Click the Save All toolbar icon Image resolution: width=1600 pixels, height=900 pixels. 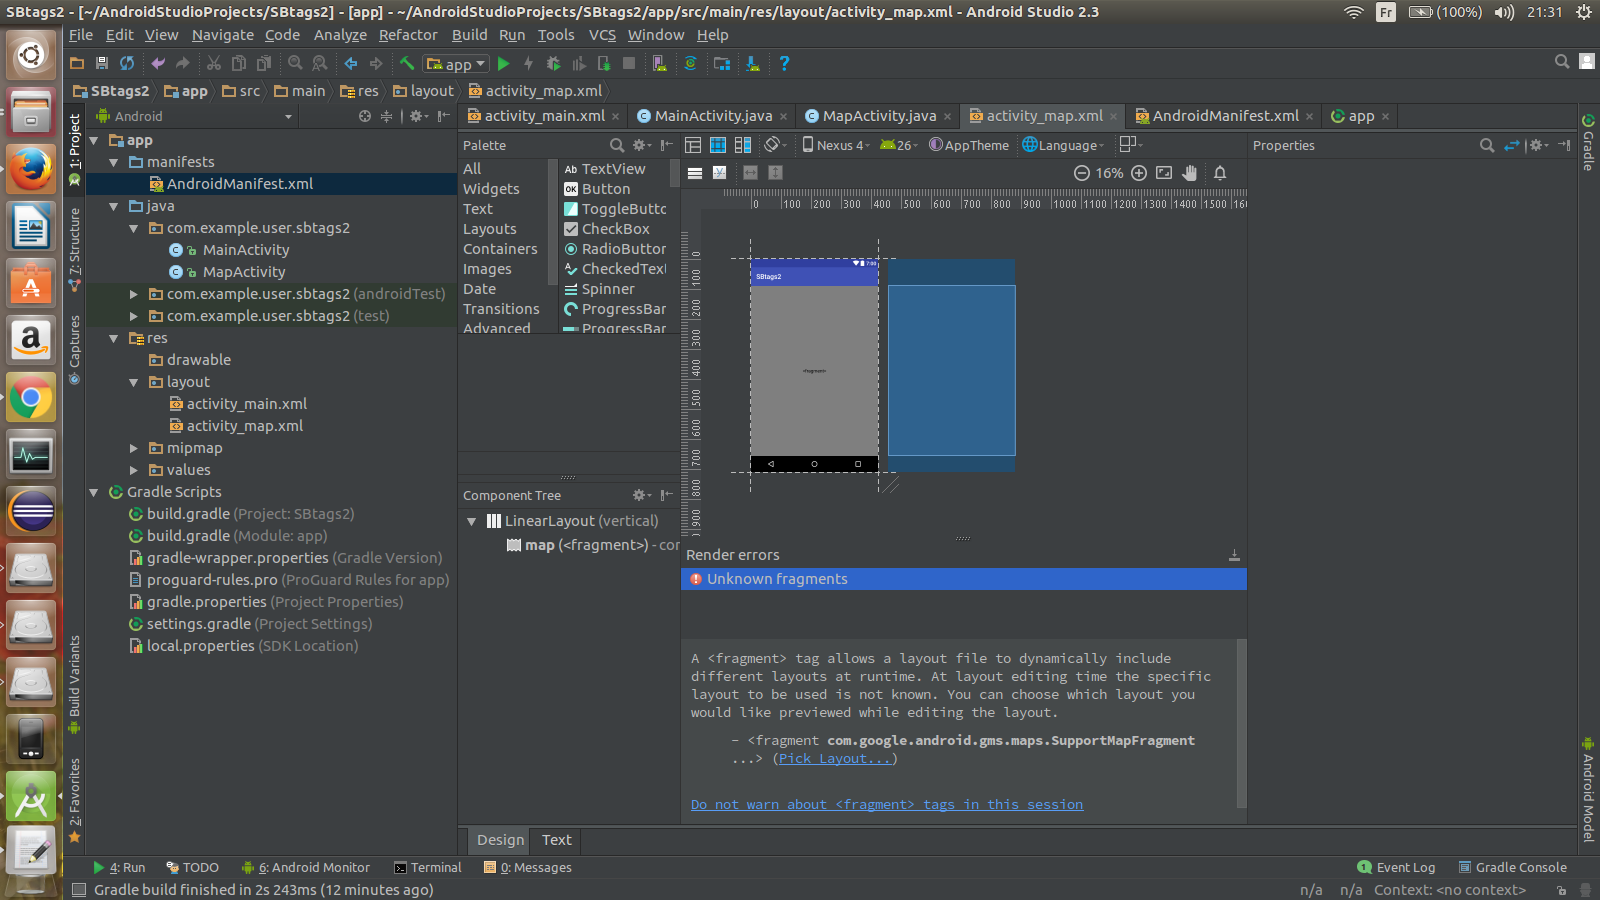tap(101, 63)
